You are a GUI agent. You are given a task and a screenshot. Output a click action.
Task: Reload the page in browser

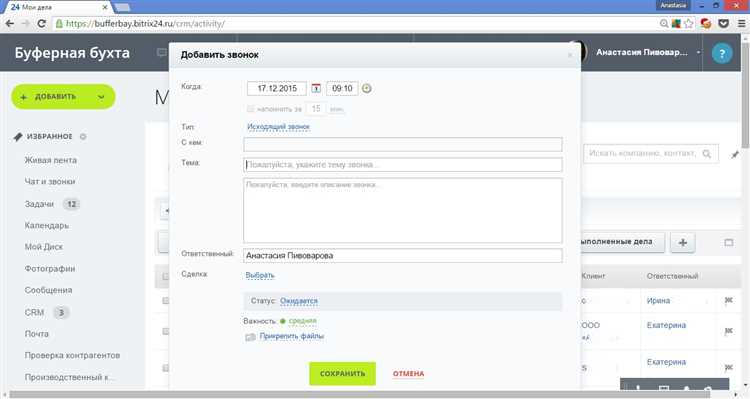point(42,23)
